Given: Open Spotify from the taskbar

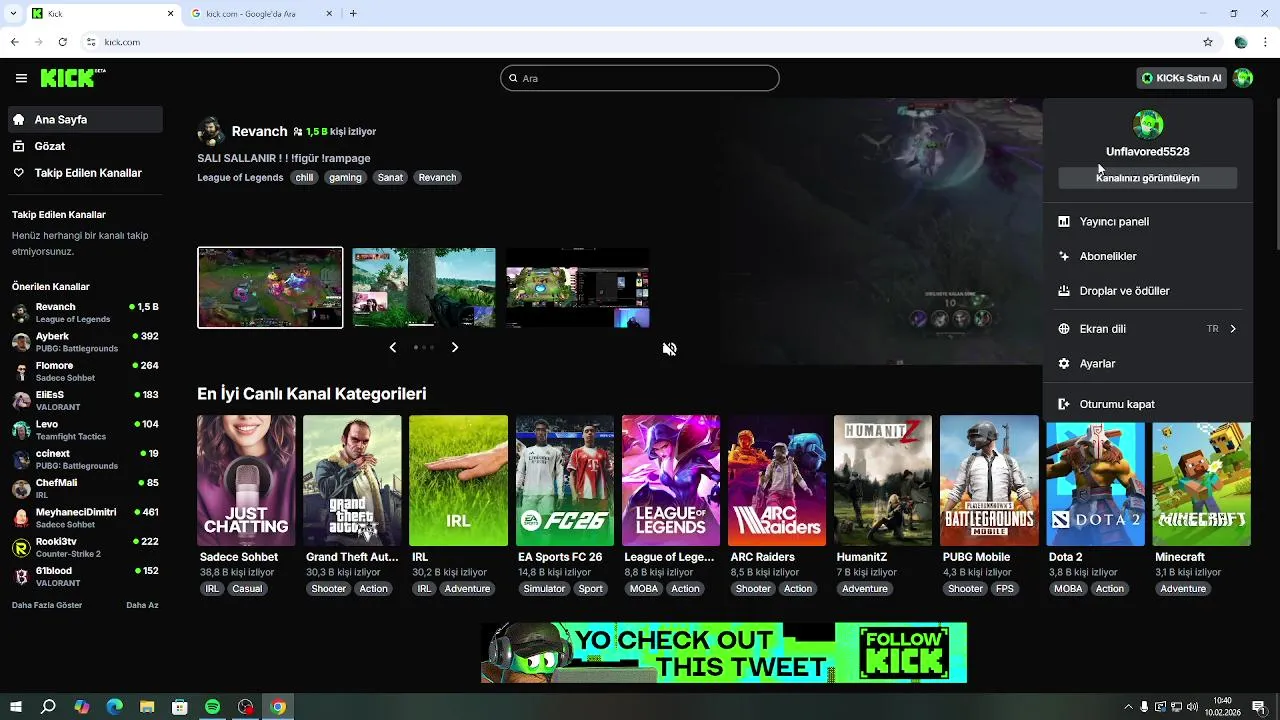Looking at the screenshot, I should tap(212, 707).
